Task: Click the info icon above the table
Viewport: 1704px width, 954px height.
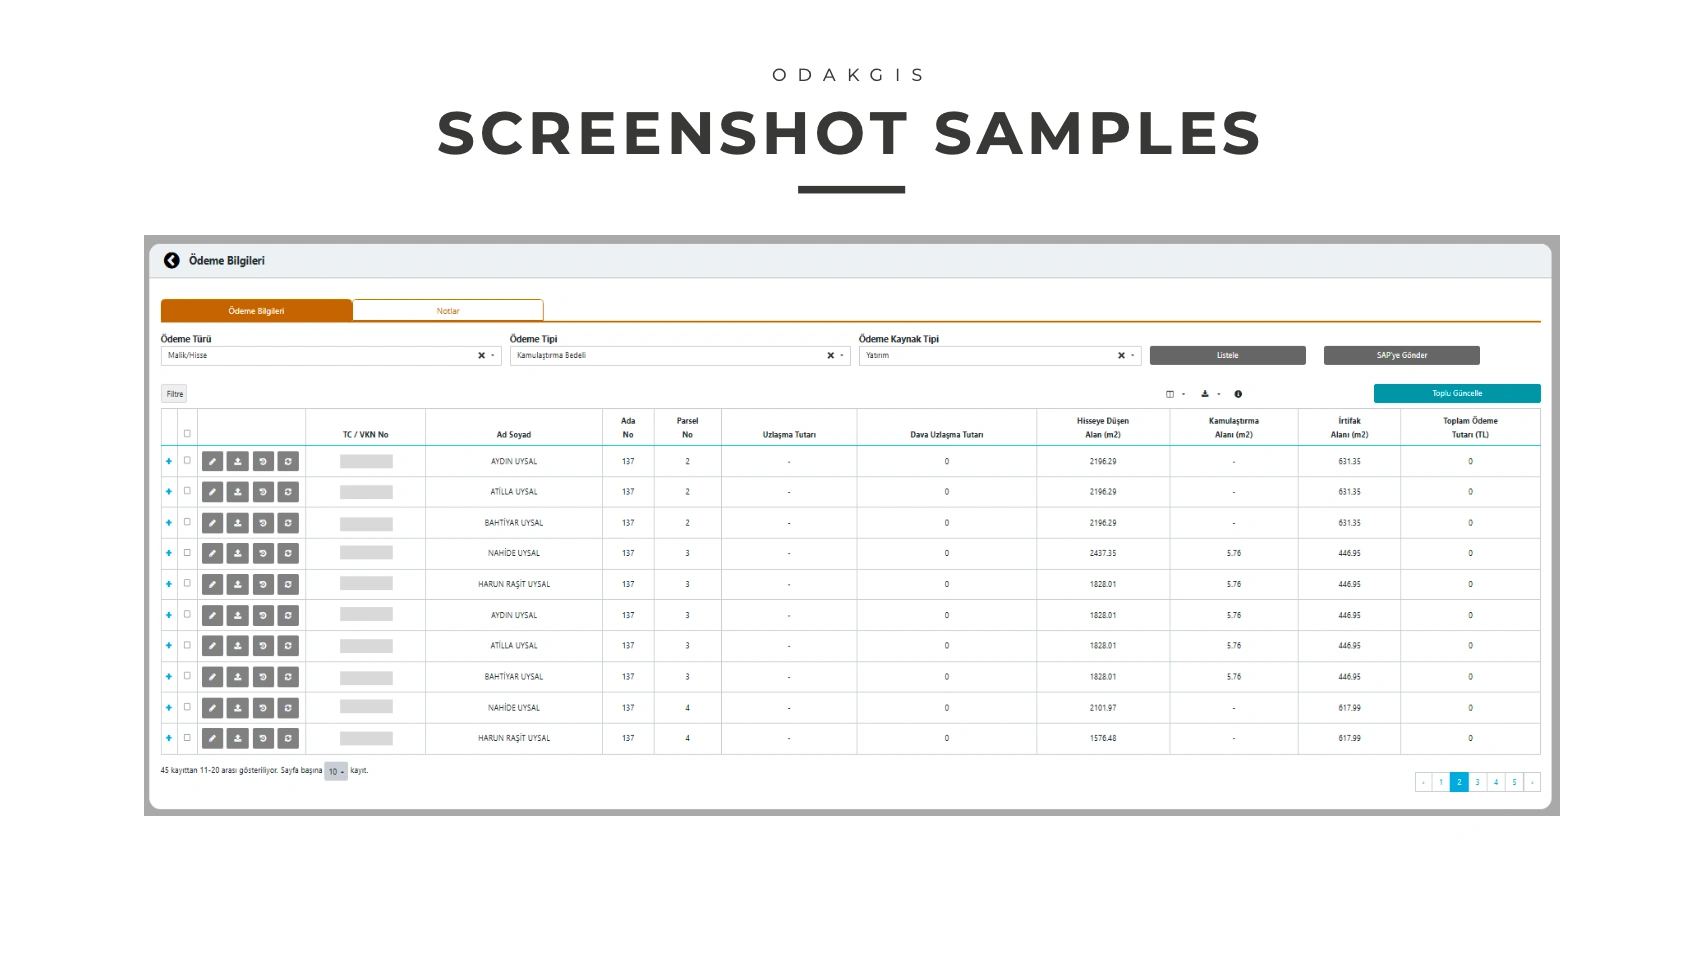Action: 1238,394
